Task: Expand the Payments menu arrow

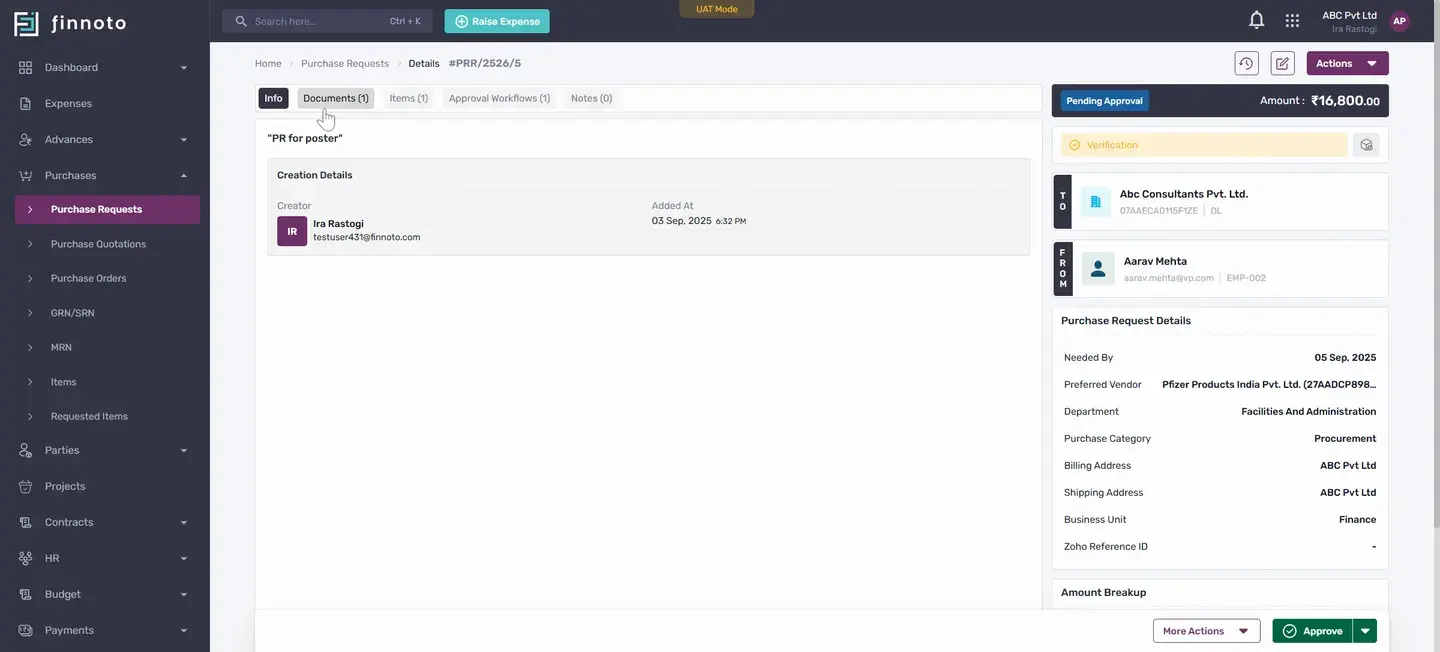Action: [x=183, y=630]
